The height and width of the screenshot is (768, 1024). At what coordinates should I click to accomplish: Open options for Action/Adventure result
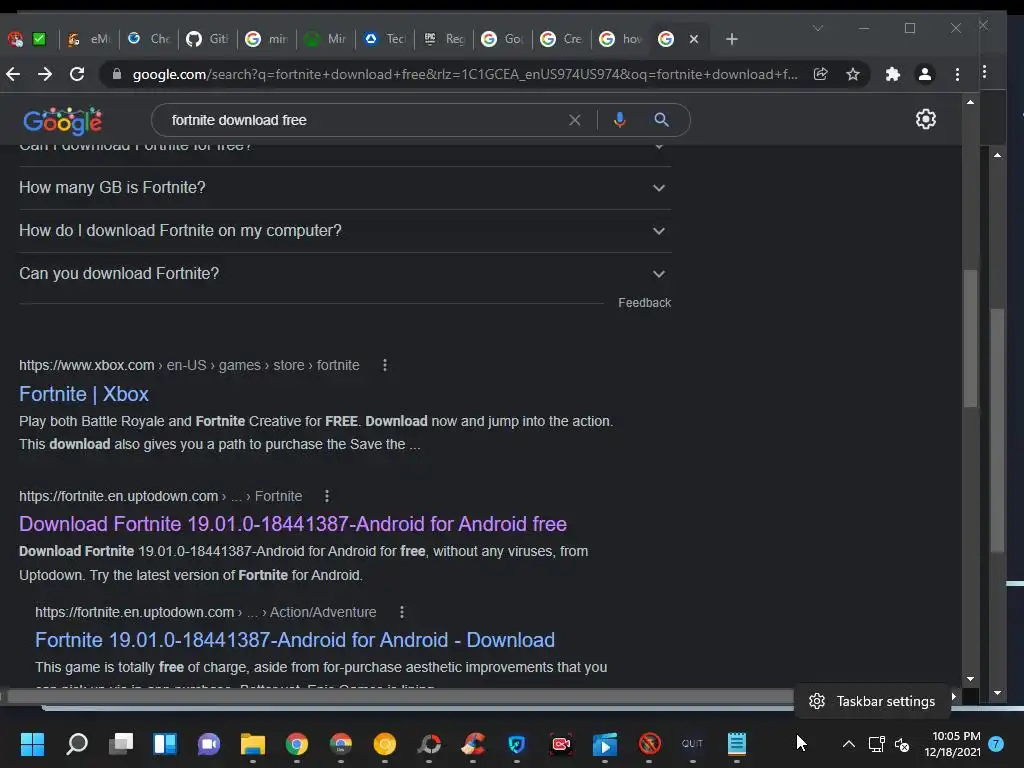coord(402,612)
